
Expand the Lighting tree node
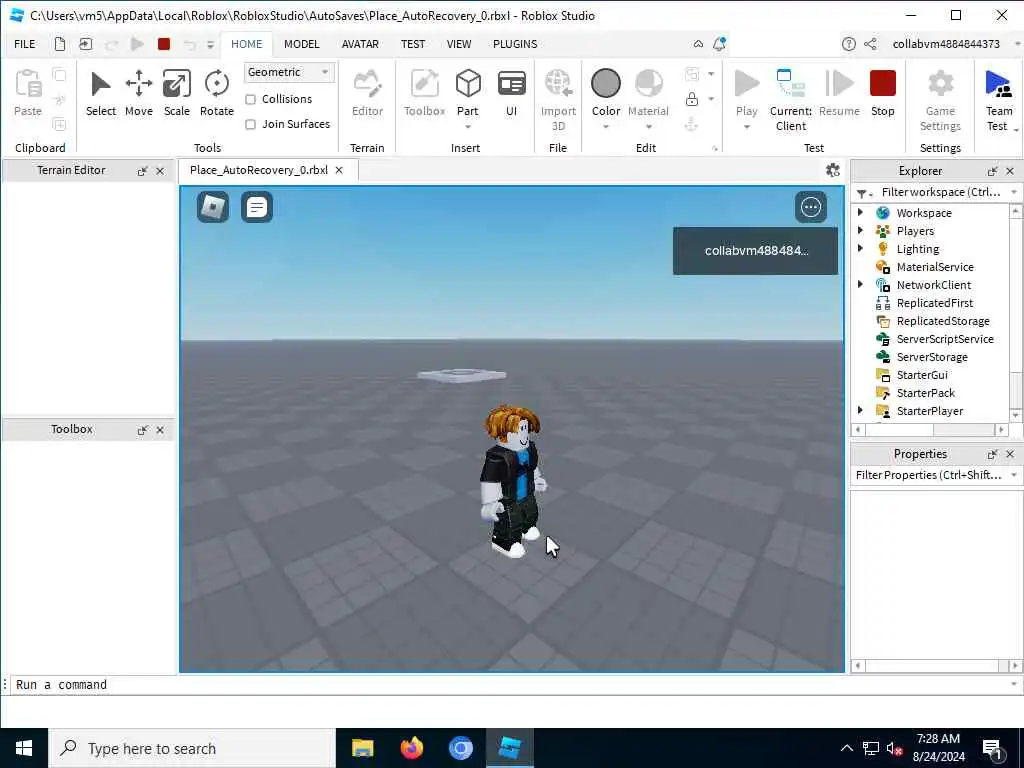860,248
